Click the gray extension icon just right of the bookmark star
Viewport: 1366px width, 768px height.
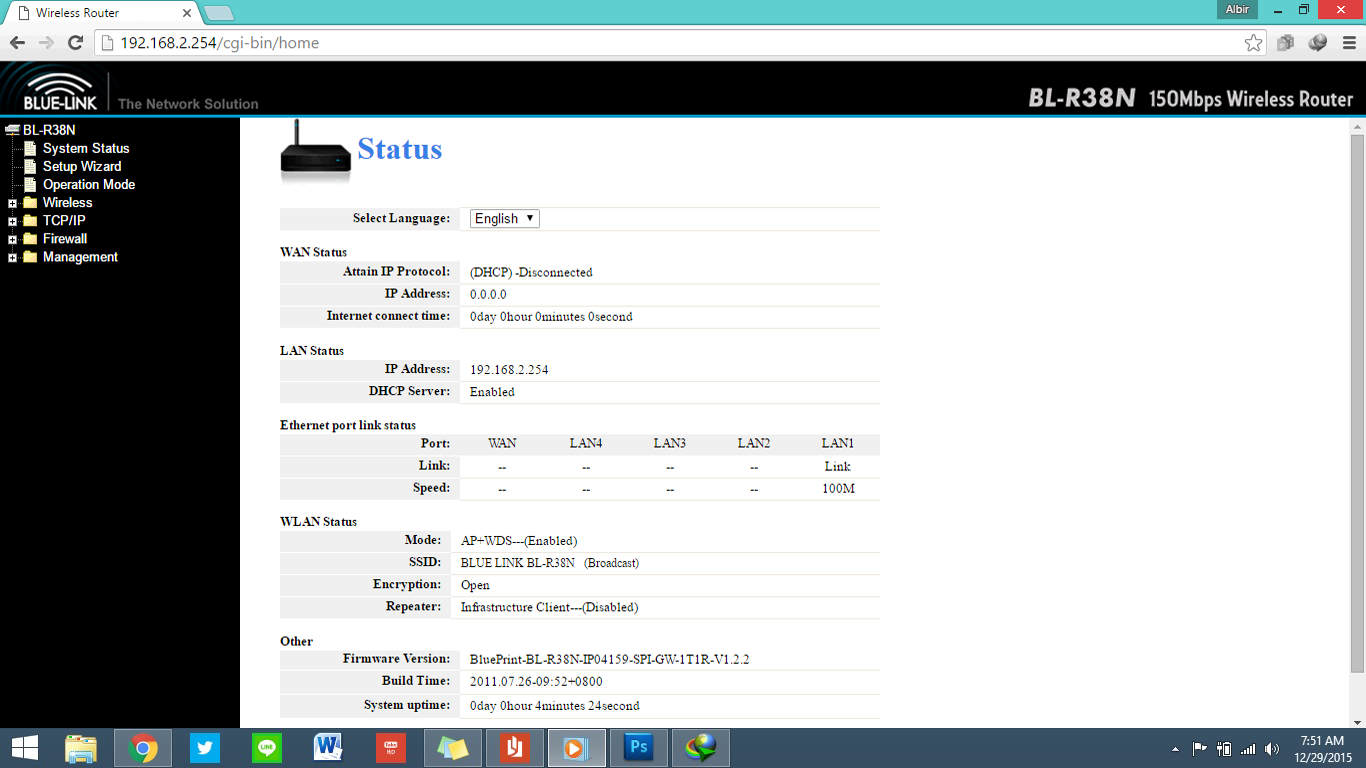coord(1285,43)
